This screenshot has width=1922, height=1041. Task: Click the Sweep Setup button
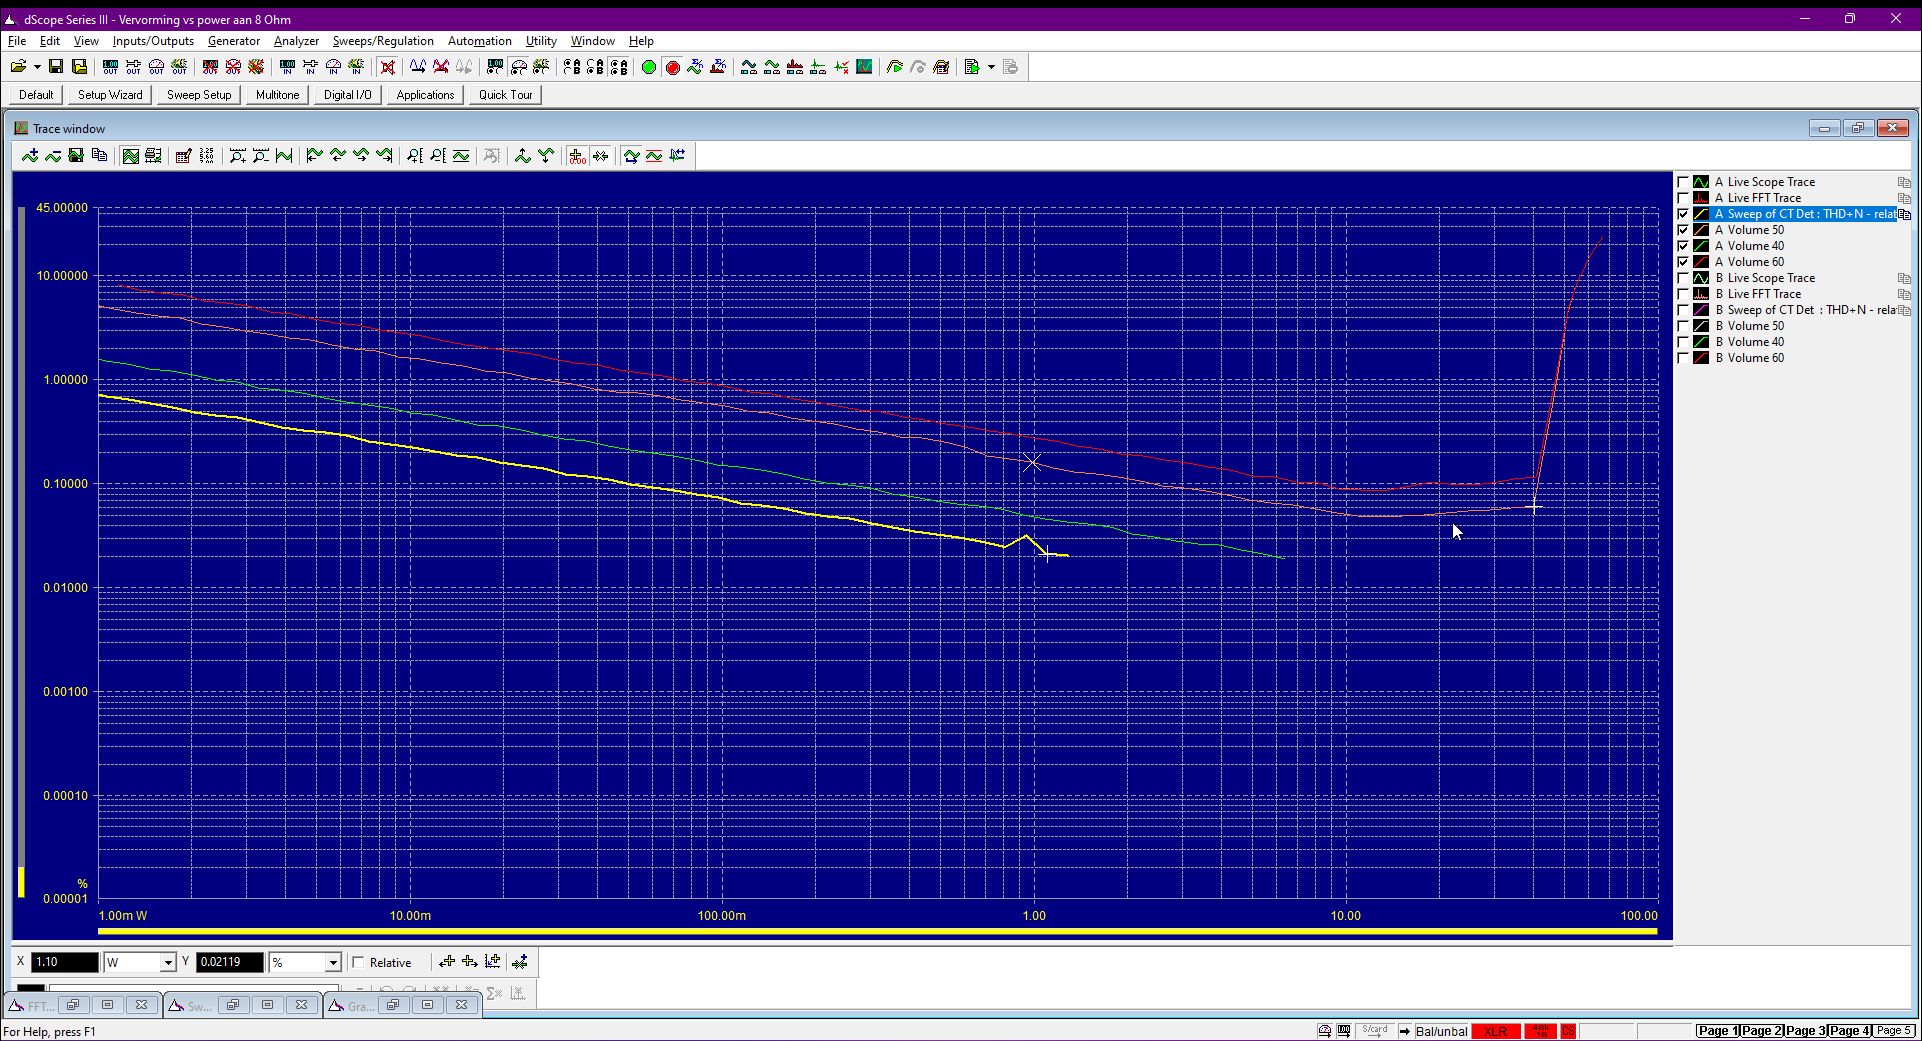point(199,95)
